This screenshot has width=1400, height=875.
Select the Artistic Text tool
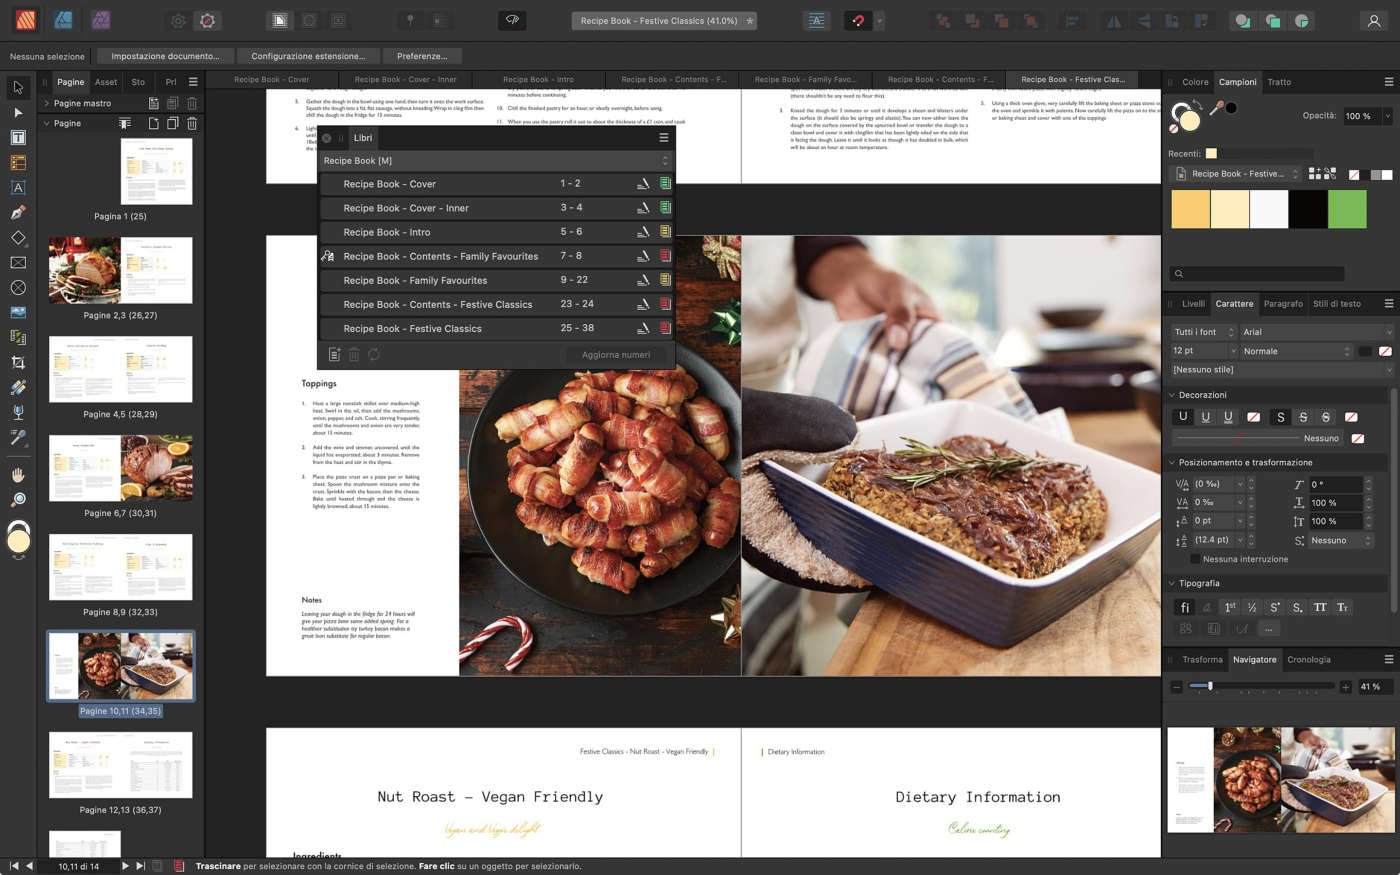[18, 188]
